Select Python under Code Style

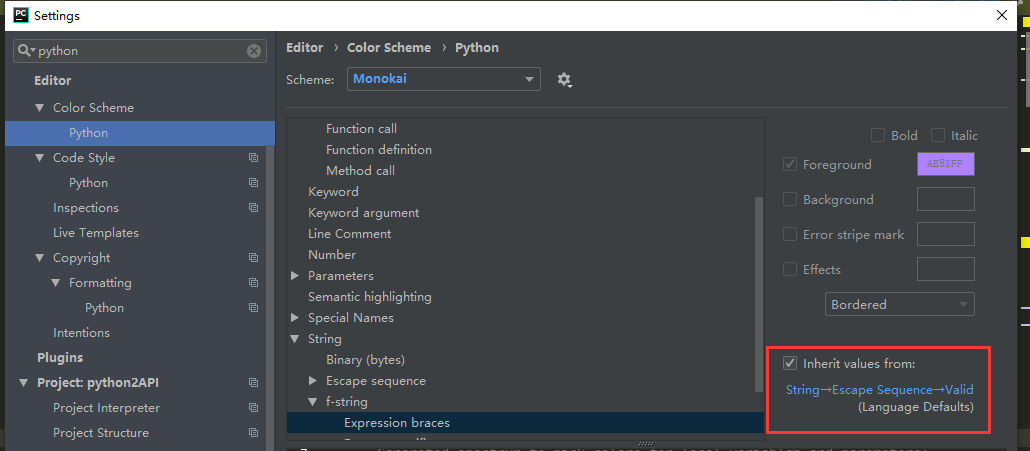coord(88,183)
